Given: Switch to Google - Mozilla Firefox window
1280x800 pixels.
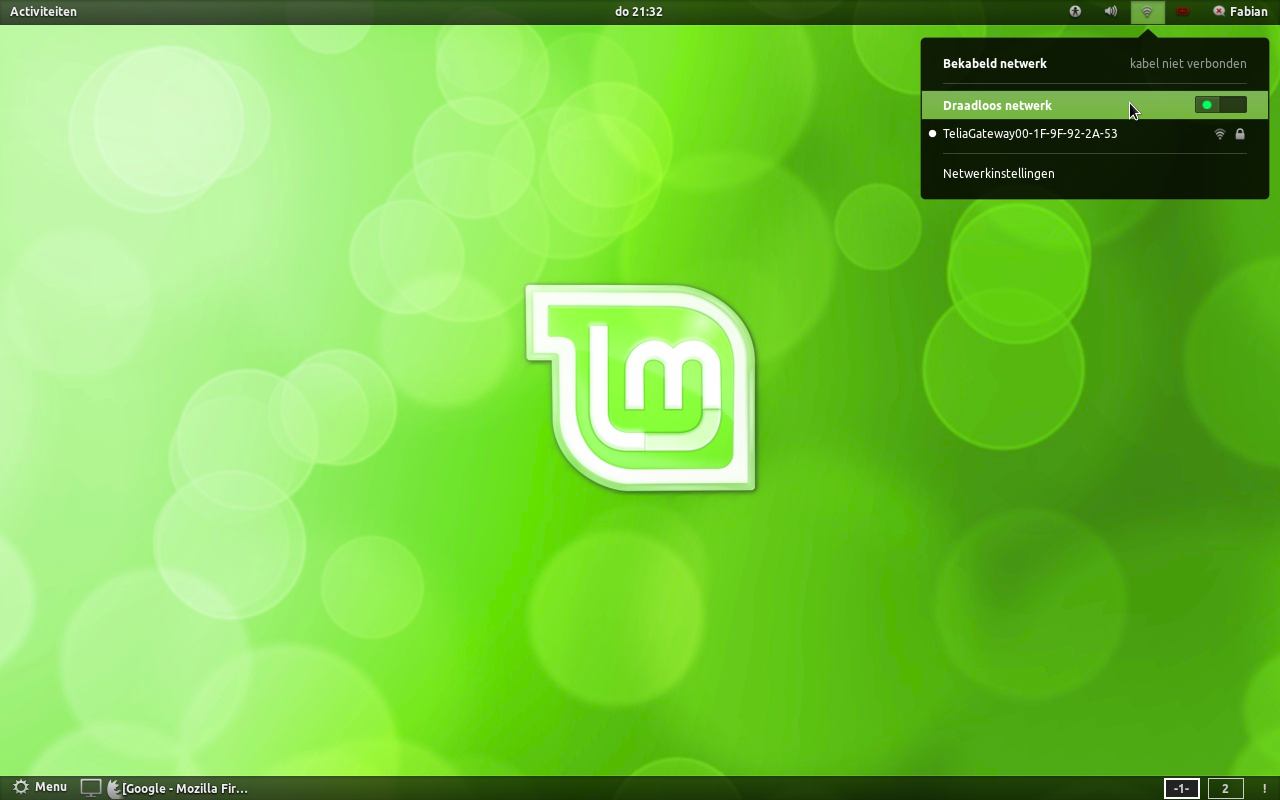Looking at the screenshot, I should point(177,788).
